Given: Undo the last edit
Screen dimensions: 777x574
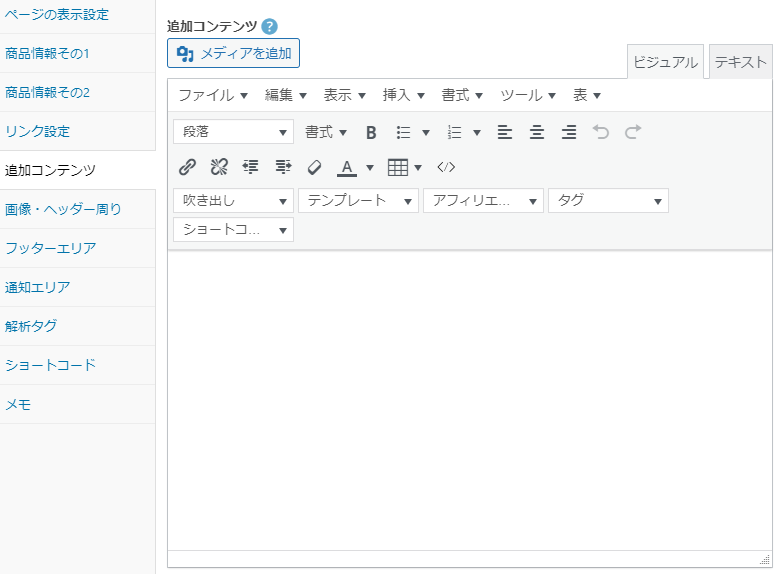Looking at the screenshot, I should 601,132.
